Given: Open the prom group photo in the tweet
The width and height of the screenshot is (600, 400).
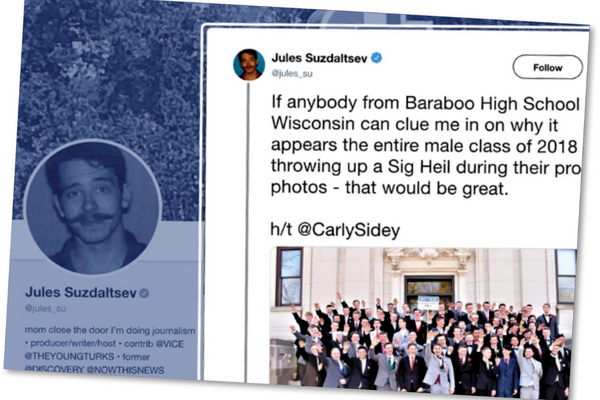Looking at the screenshot, I should [423, 315].
